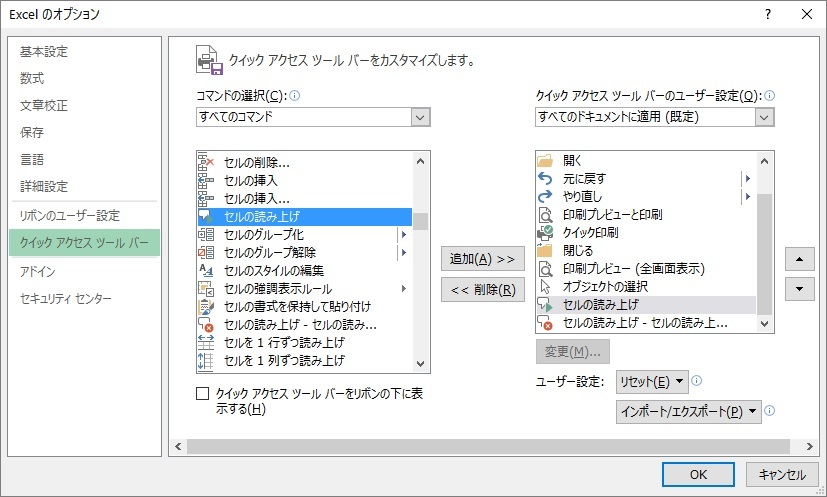Move selected command up with arrow button
The width and height of the screenshot is (827, 497).
[800, 259]
